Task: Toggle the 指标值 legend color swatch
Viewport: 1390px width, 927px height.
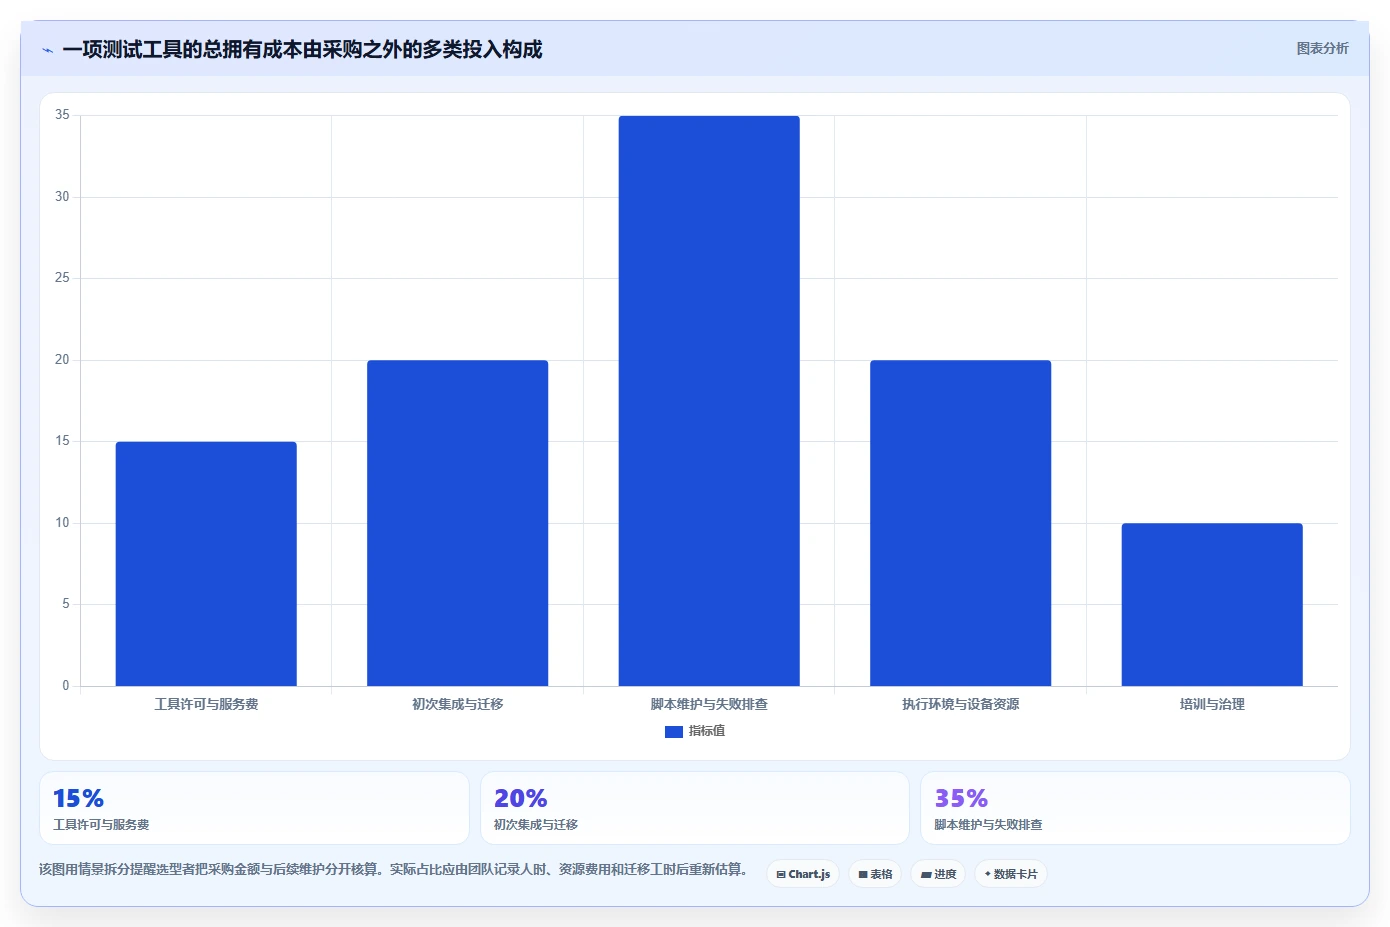Action: pyautogui.click(x=674, y=732)
